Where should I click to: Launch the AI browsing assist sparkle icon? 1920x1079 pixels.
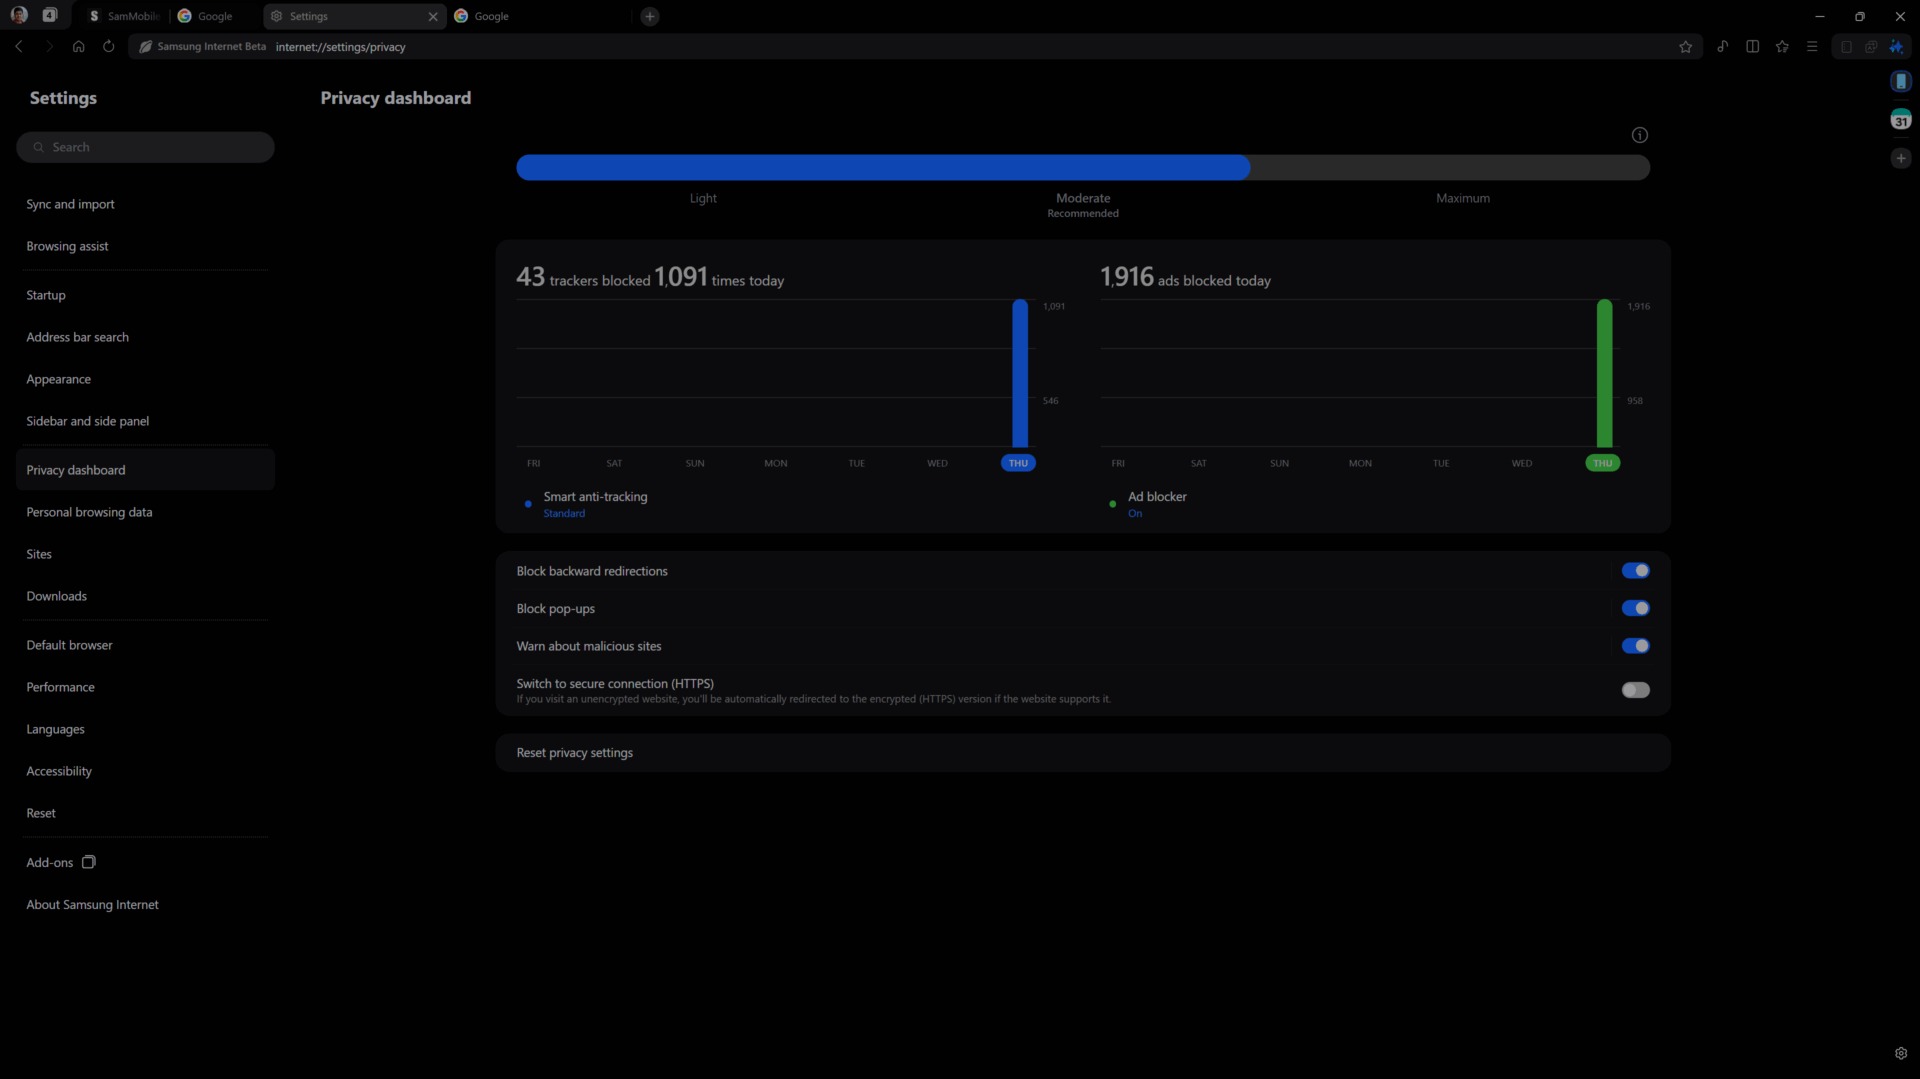[x=1898, y=46]
